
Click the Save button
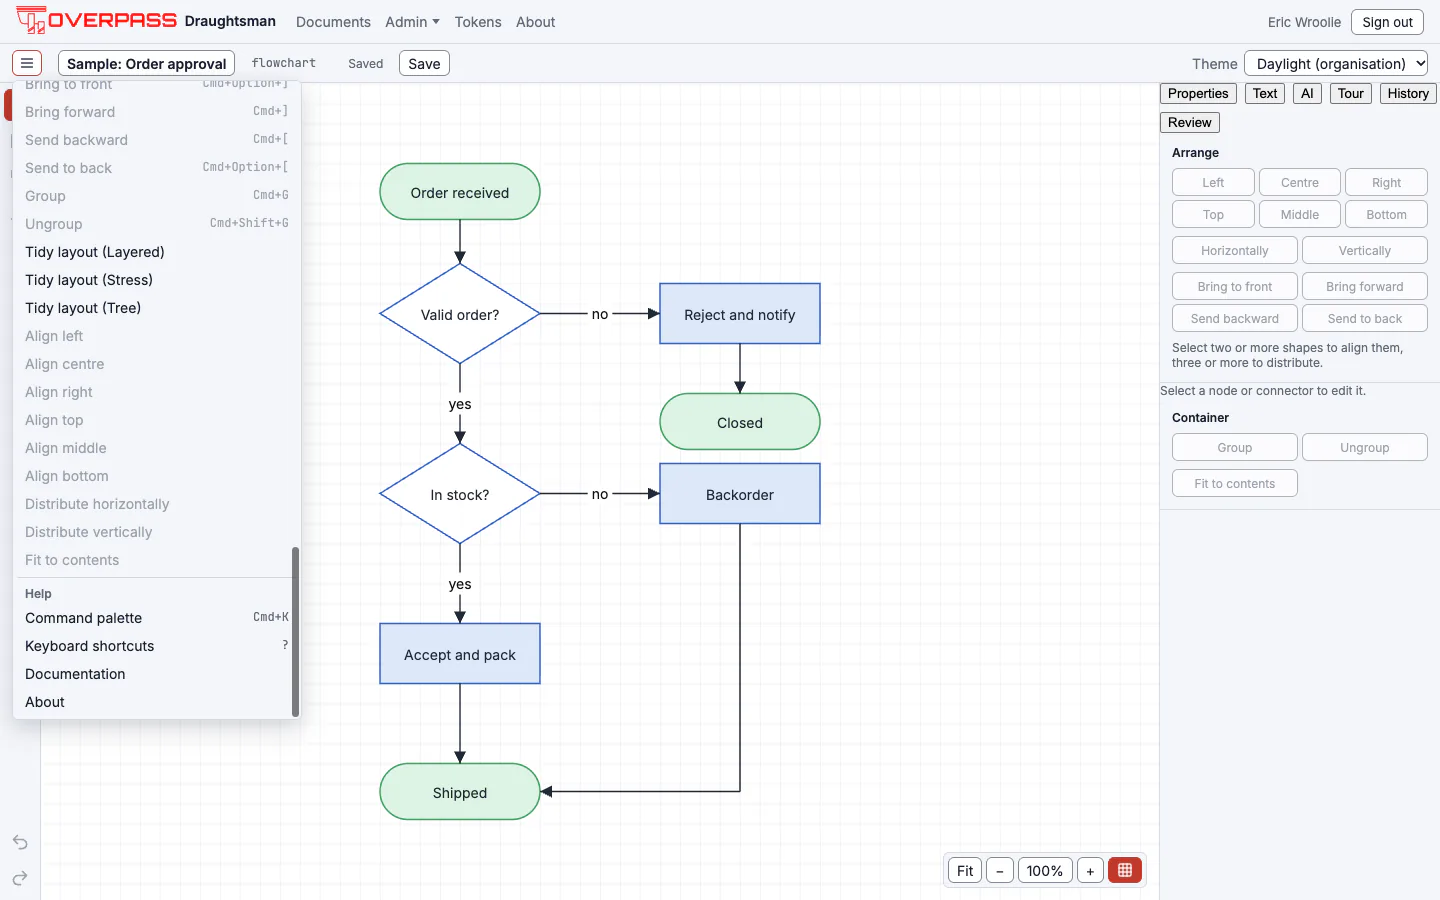click(424, 63)
